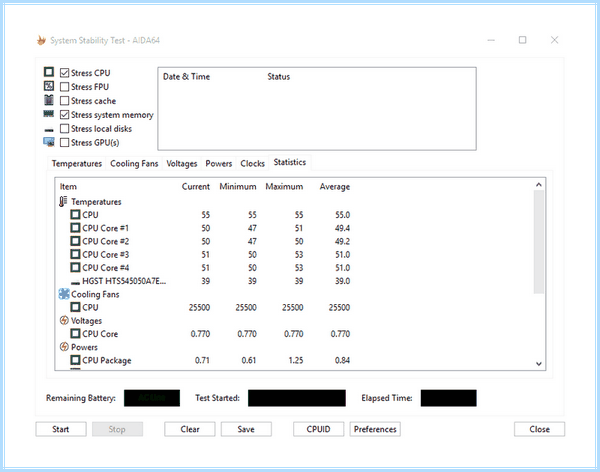Screen dimensions: 600x472
Task: Click the lightning icon of Powers group
Action: pyautogui.click(x=64, y=347)
